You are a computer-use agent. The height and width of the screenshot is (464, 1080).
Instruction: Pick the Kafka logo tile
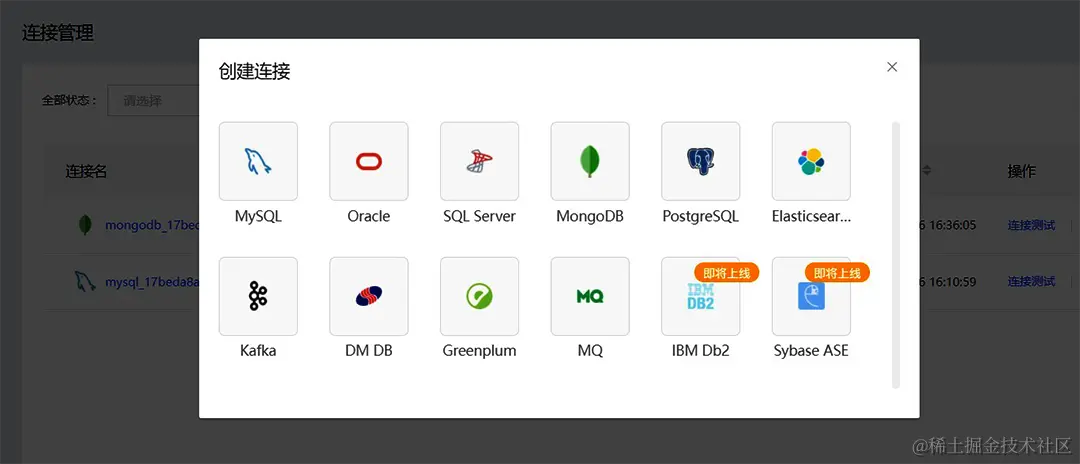pyautogui.click(x=258, y=296)
